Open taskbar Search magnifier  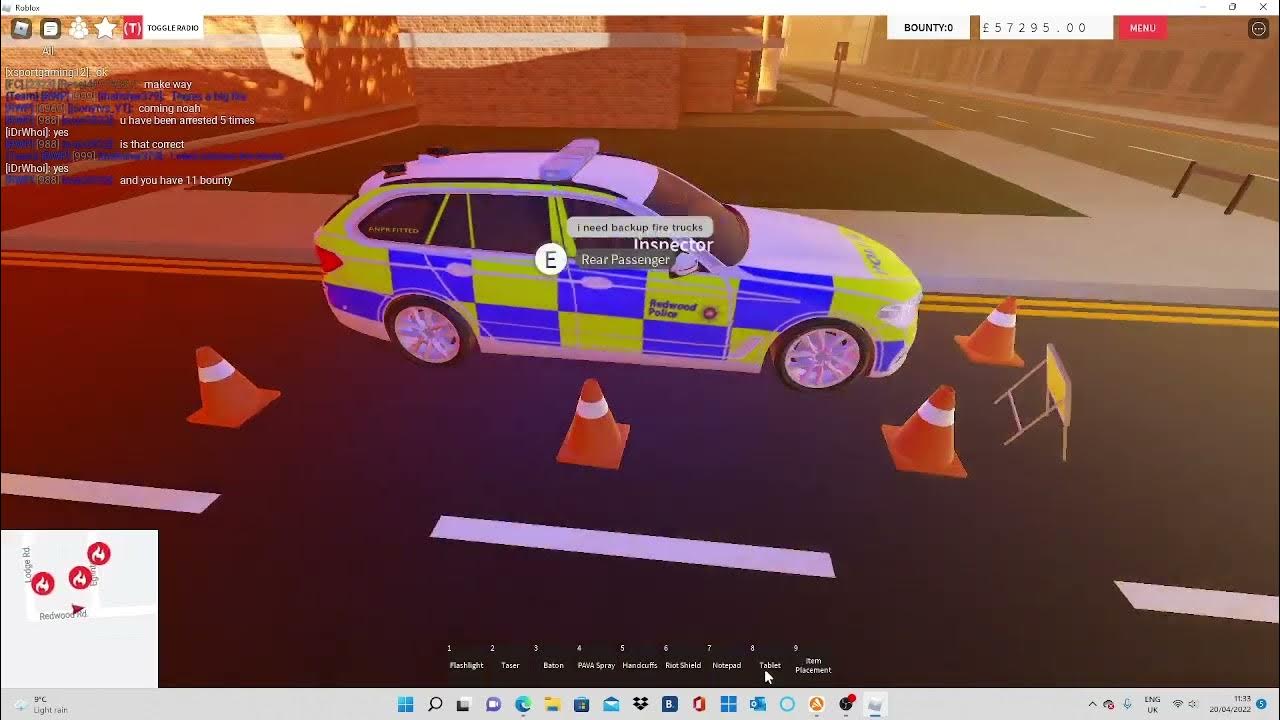435,704
